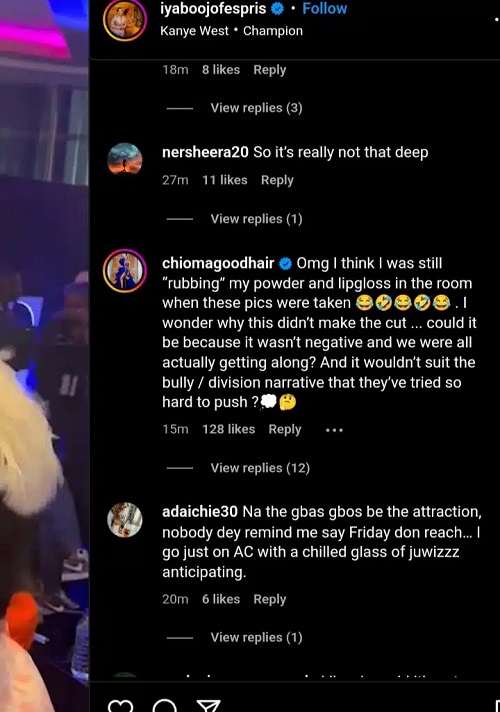Open more options on chiomagoodhair comment
The image size is (500, 712).
pyautogui.click(x=334, y=430)
